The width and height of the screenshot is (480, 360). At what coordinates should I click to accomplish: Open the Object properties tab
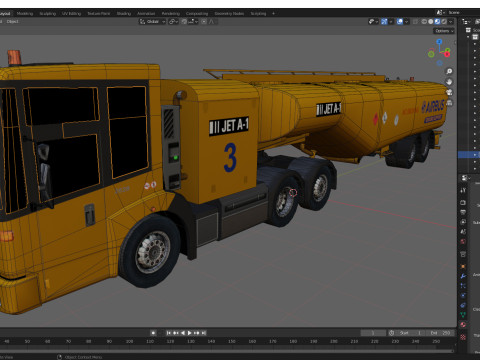point(463,266)
